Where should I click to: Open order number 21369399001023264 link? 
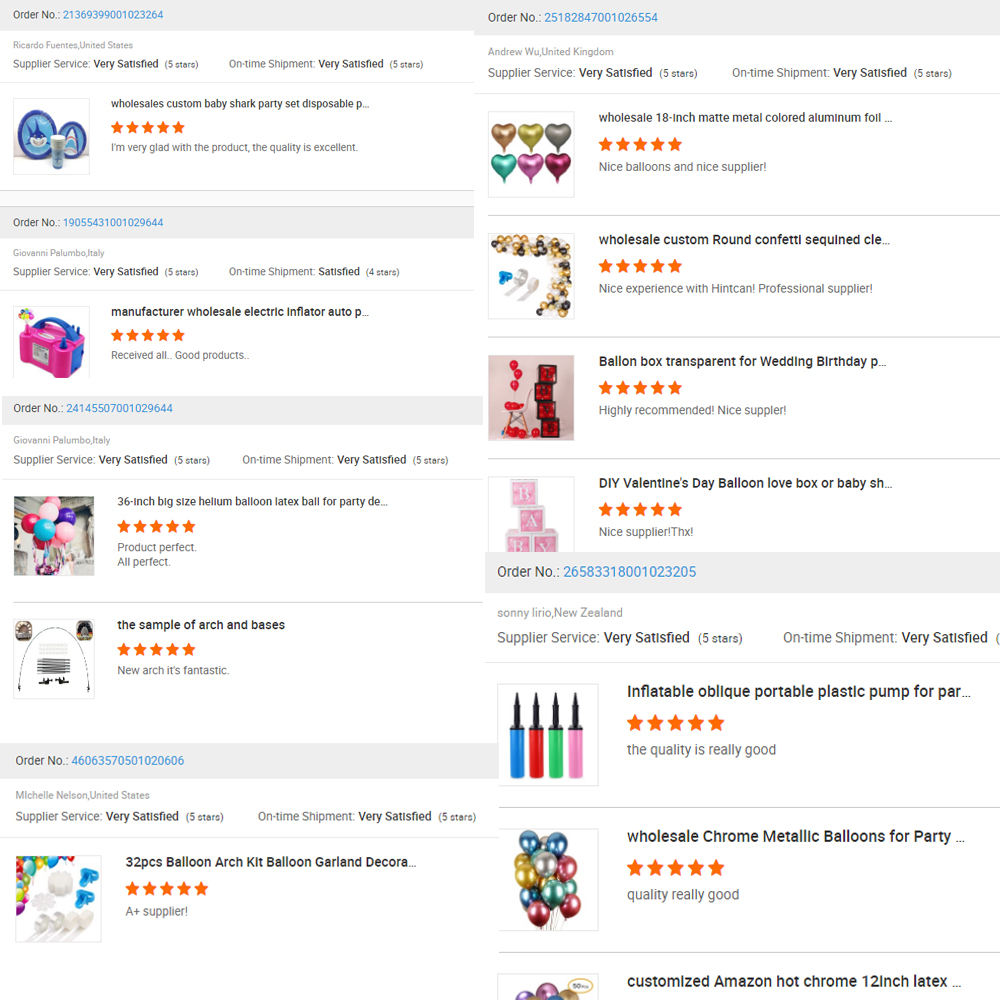tap(113, 15)
